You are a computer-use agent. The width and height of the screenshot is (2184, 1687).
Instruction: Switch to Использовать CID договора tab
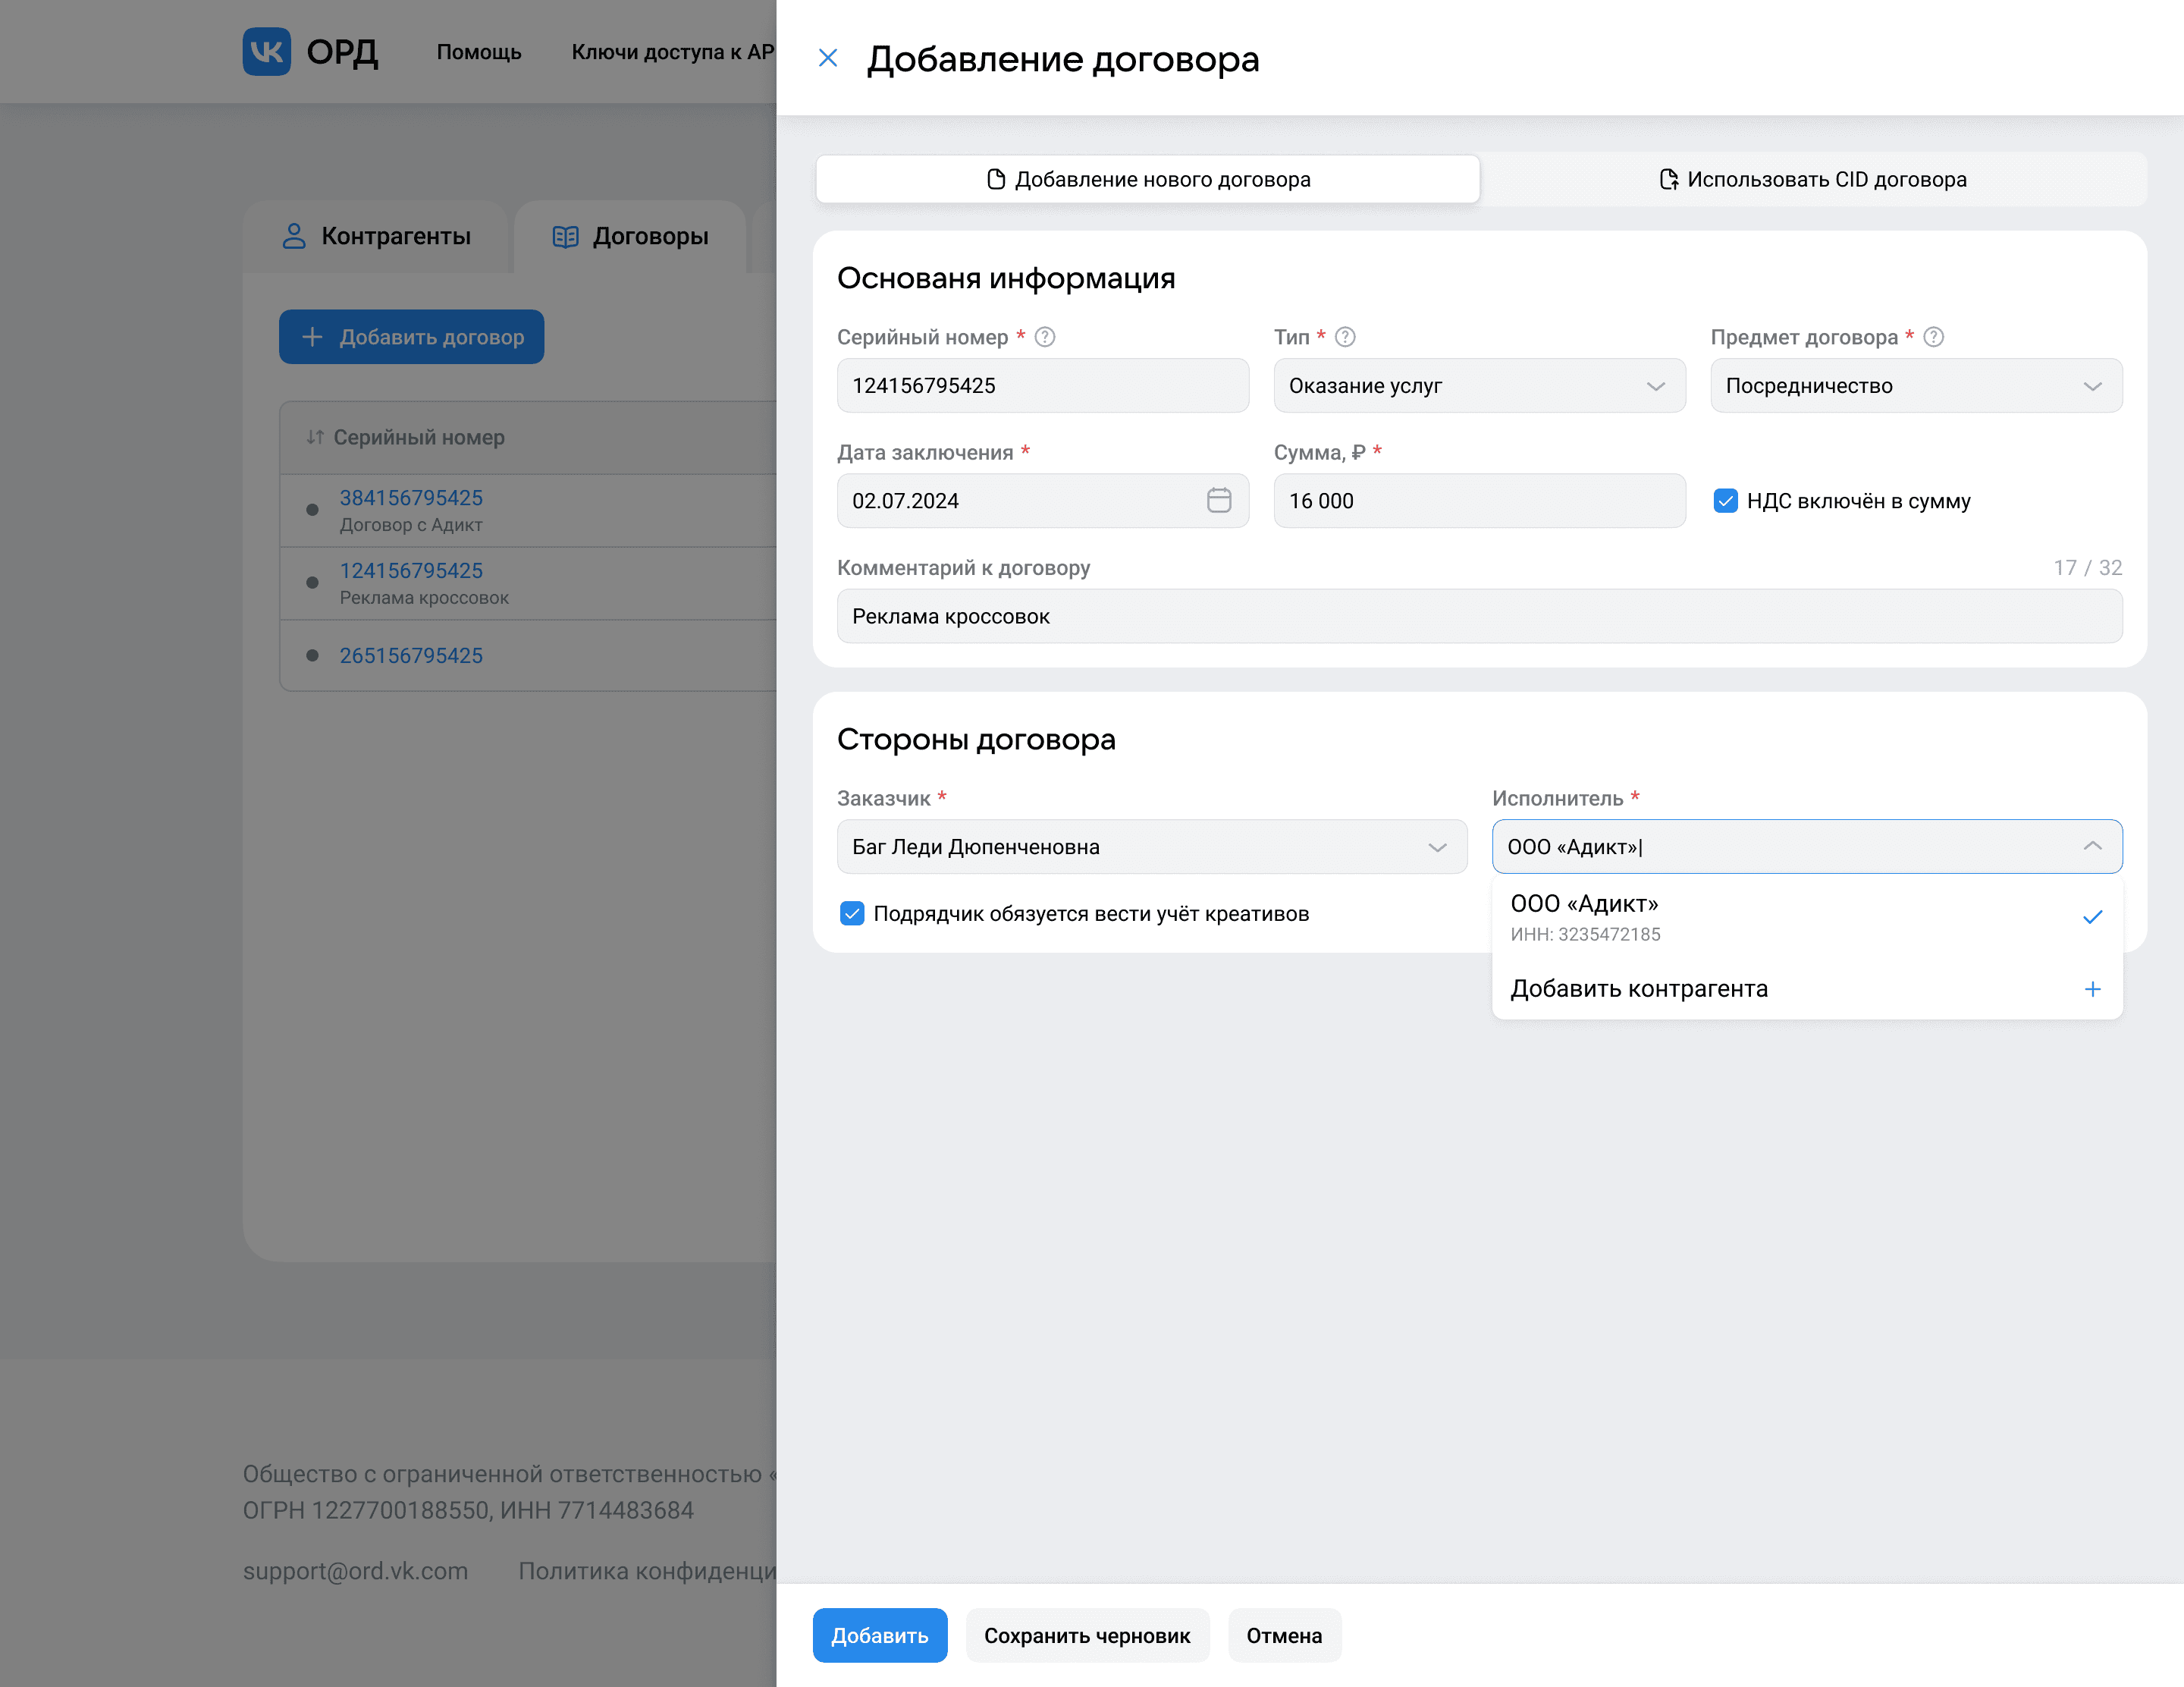(x=1813, y=179)
